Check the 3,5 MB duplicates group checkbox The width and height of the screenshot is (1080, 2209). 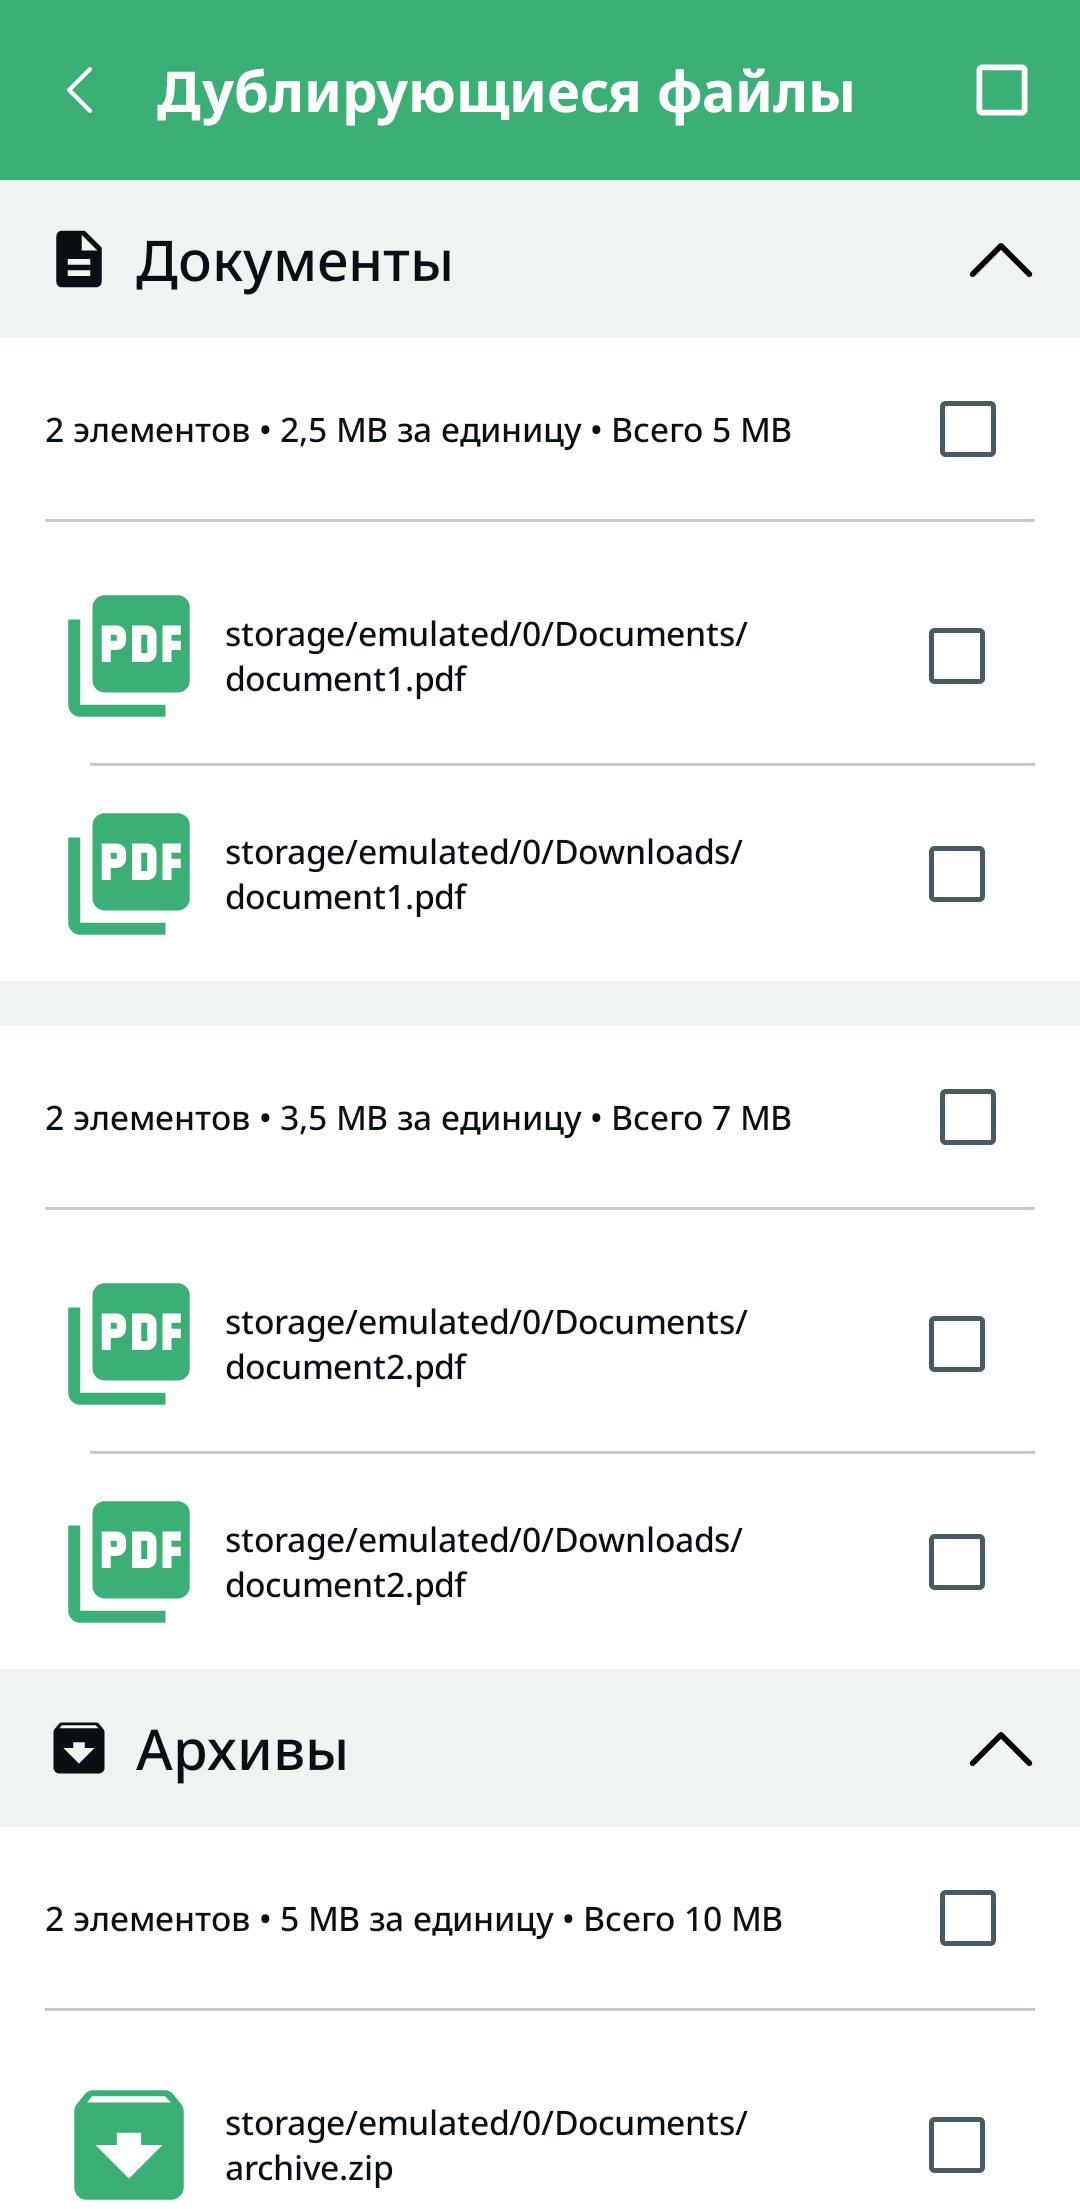point(967,1117)
